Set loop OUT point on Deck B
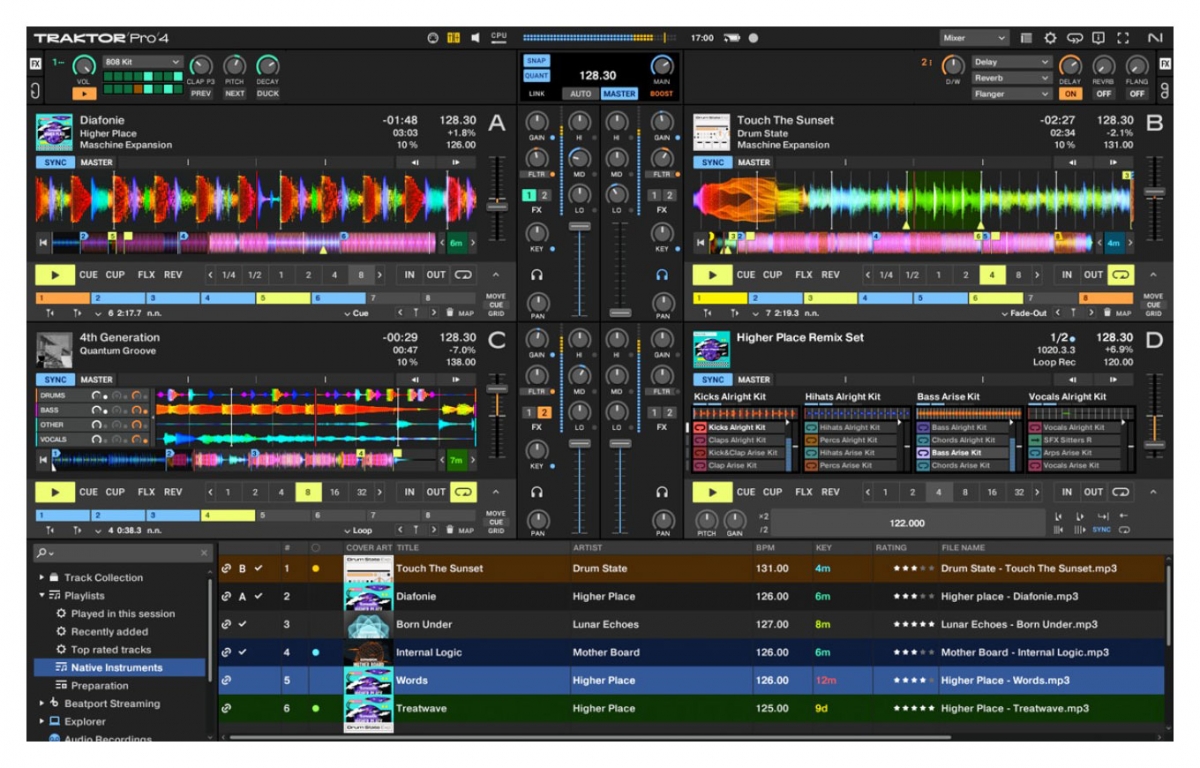The width and height of the screenshot is (1200, 768). coord(1093,275)
